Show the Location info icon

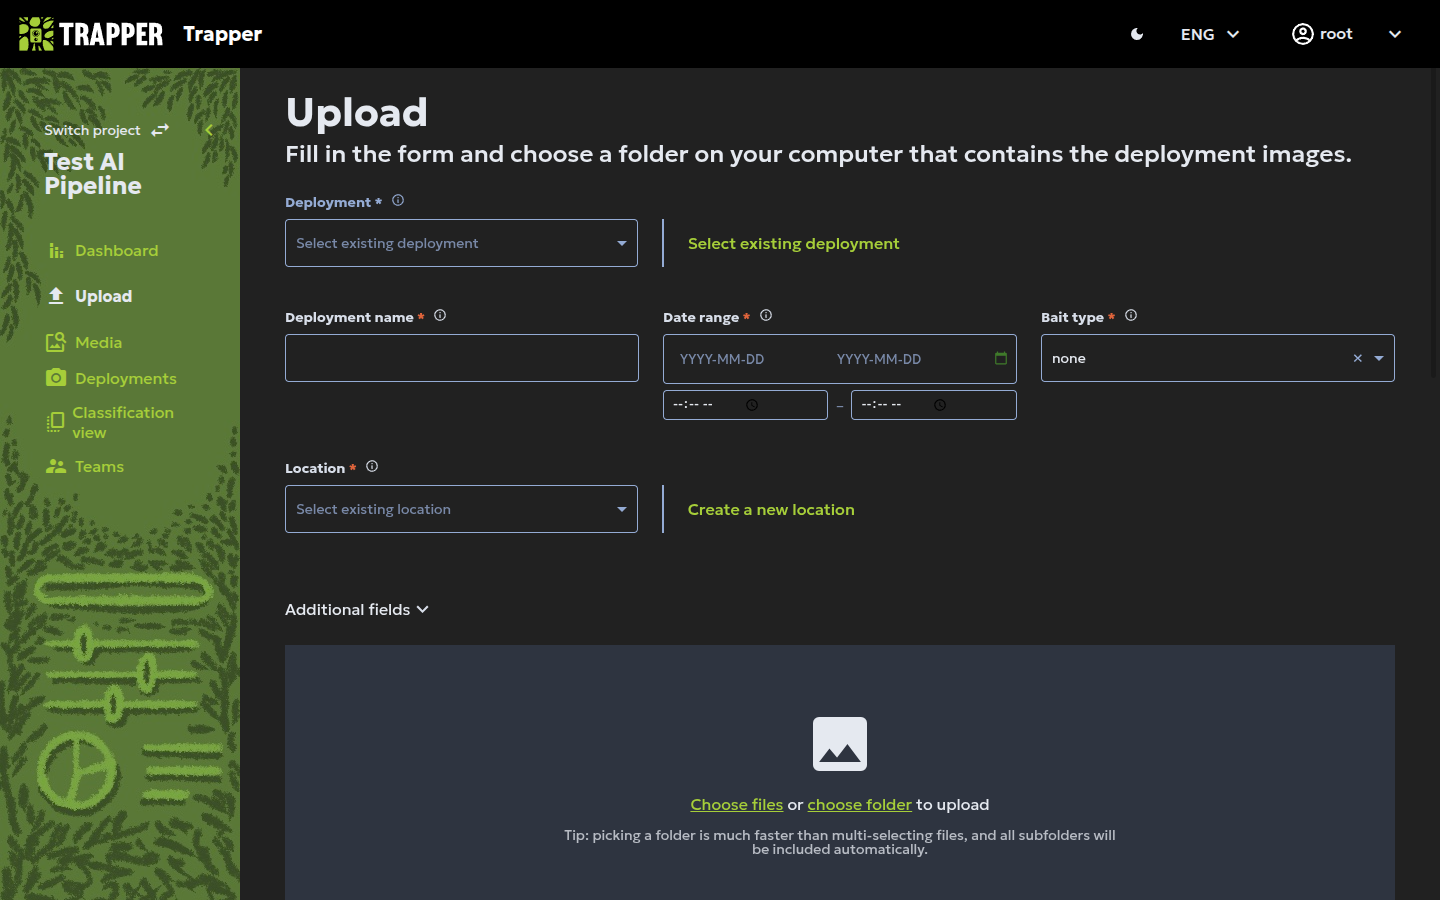[372, 466]
